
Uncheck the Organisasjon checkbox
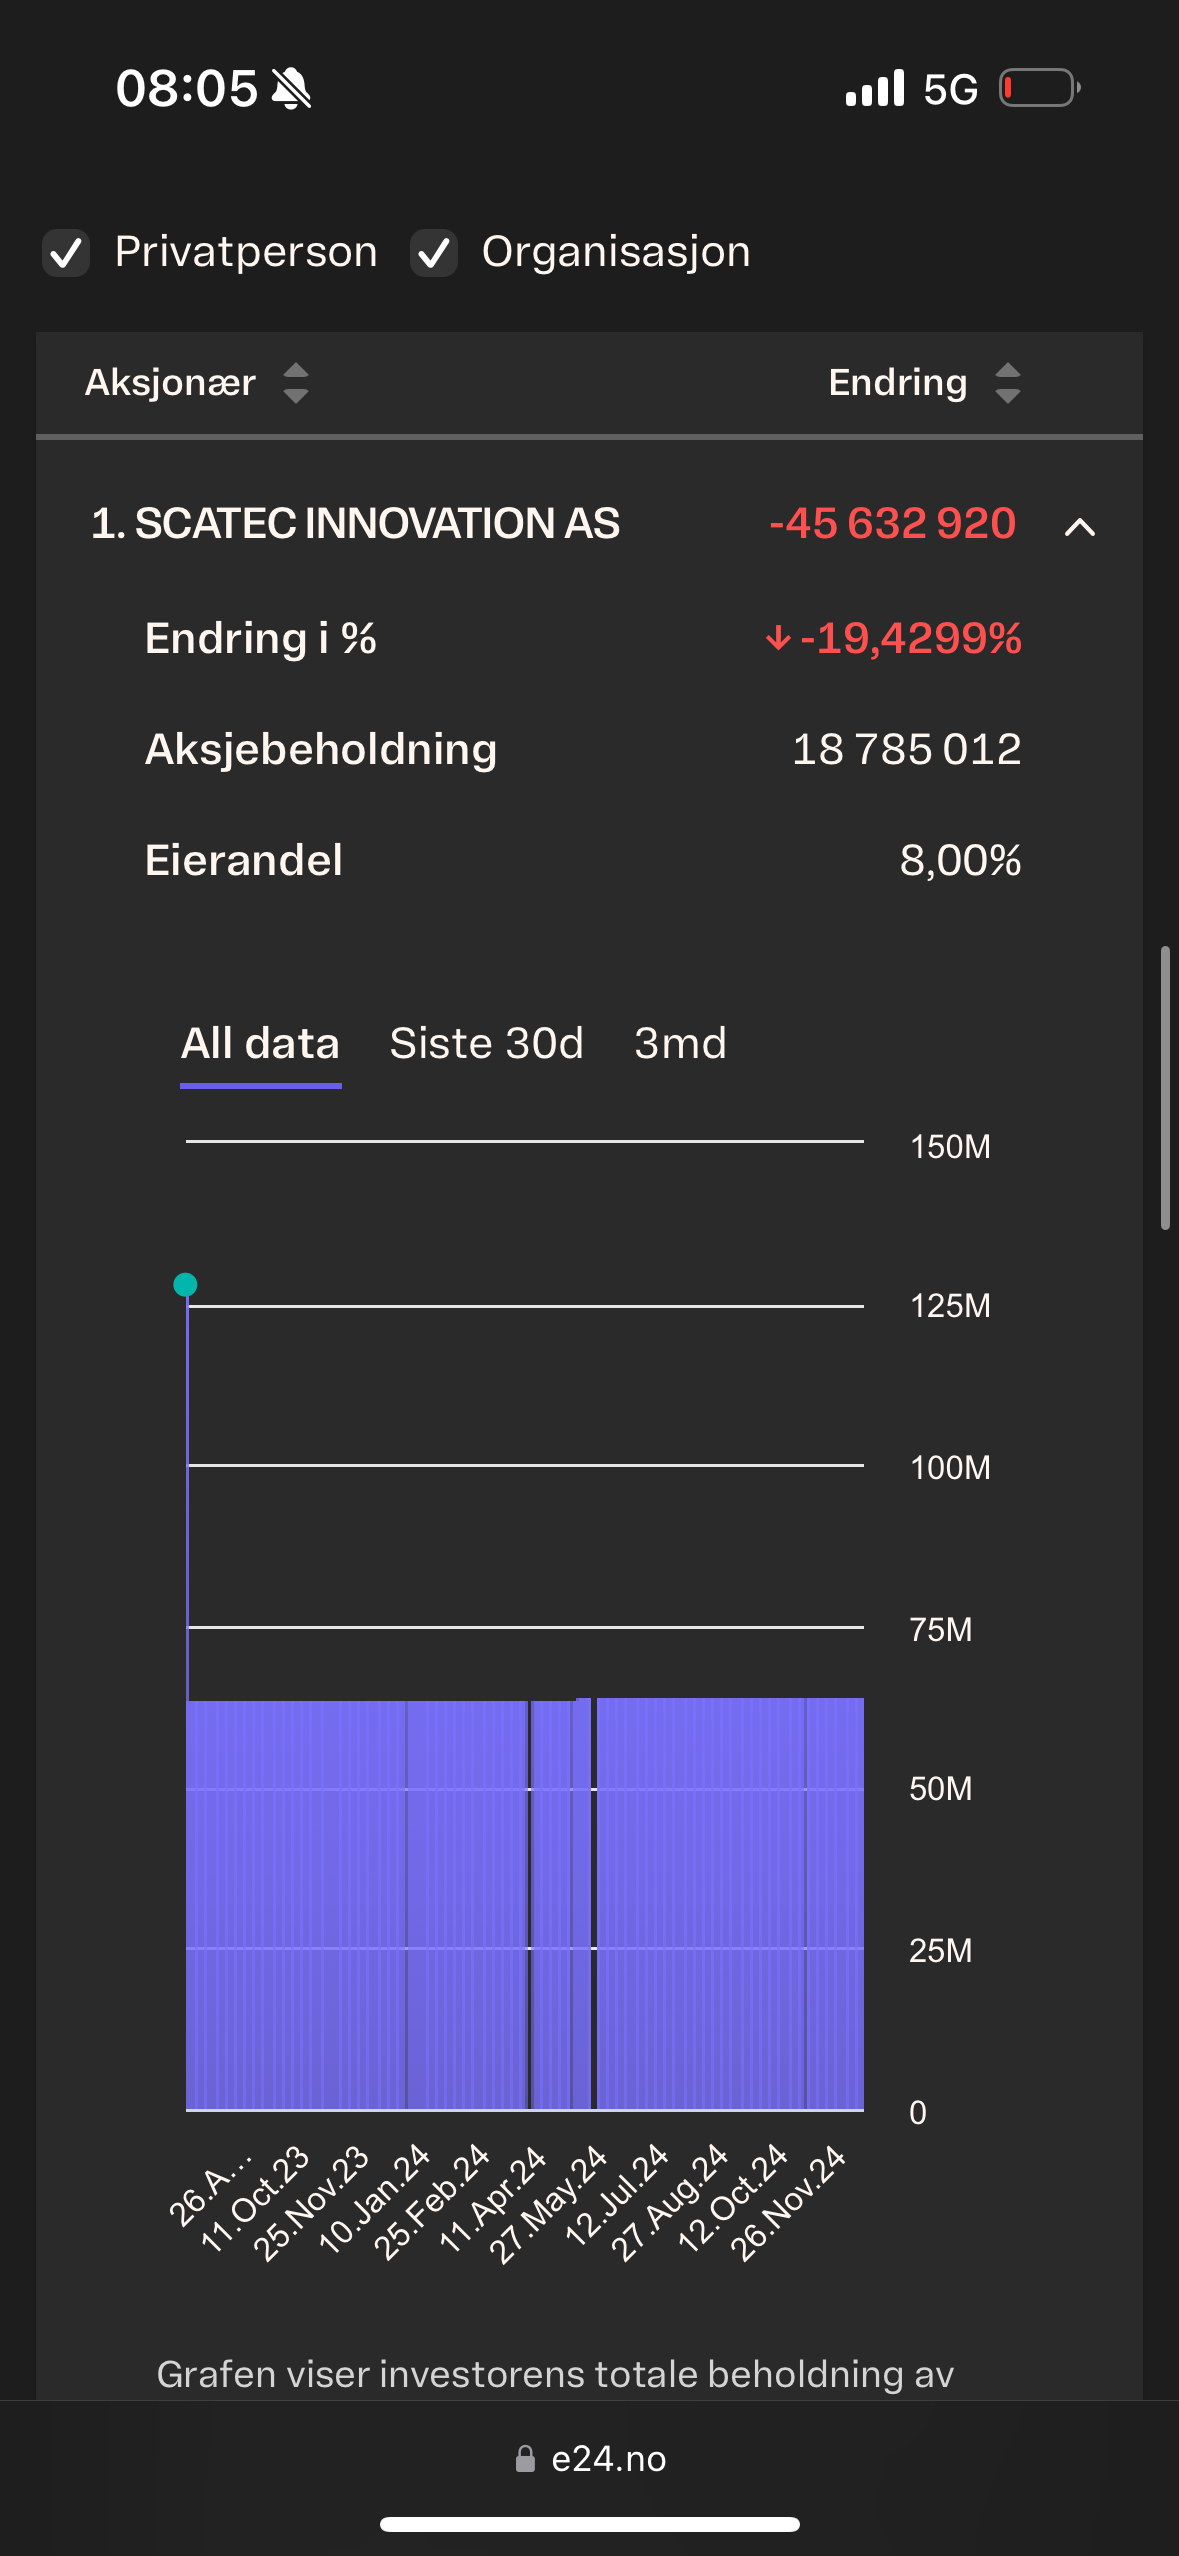[433, 253]
